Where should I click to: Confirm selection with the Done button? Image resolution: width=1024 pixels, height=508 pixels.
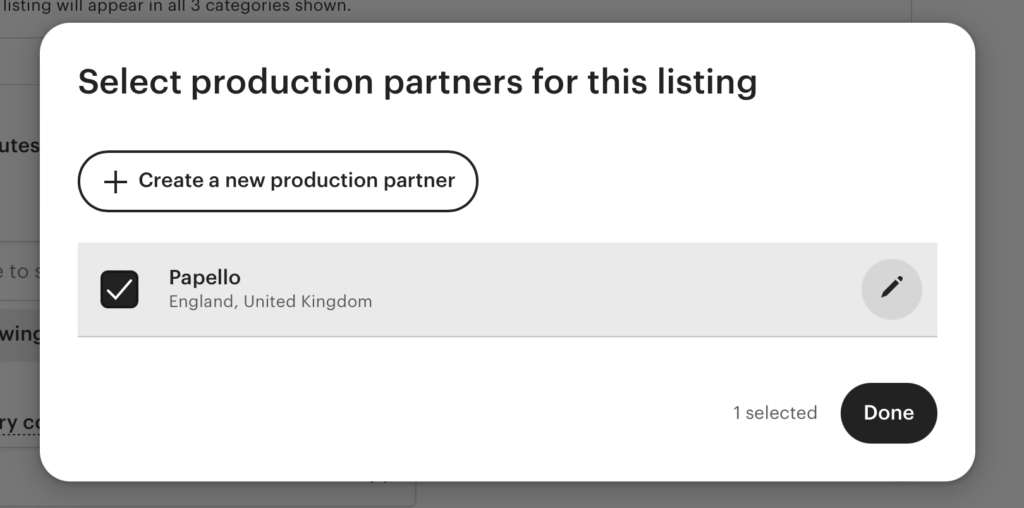pos(888,413)
